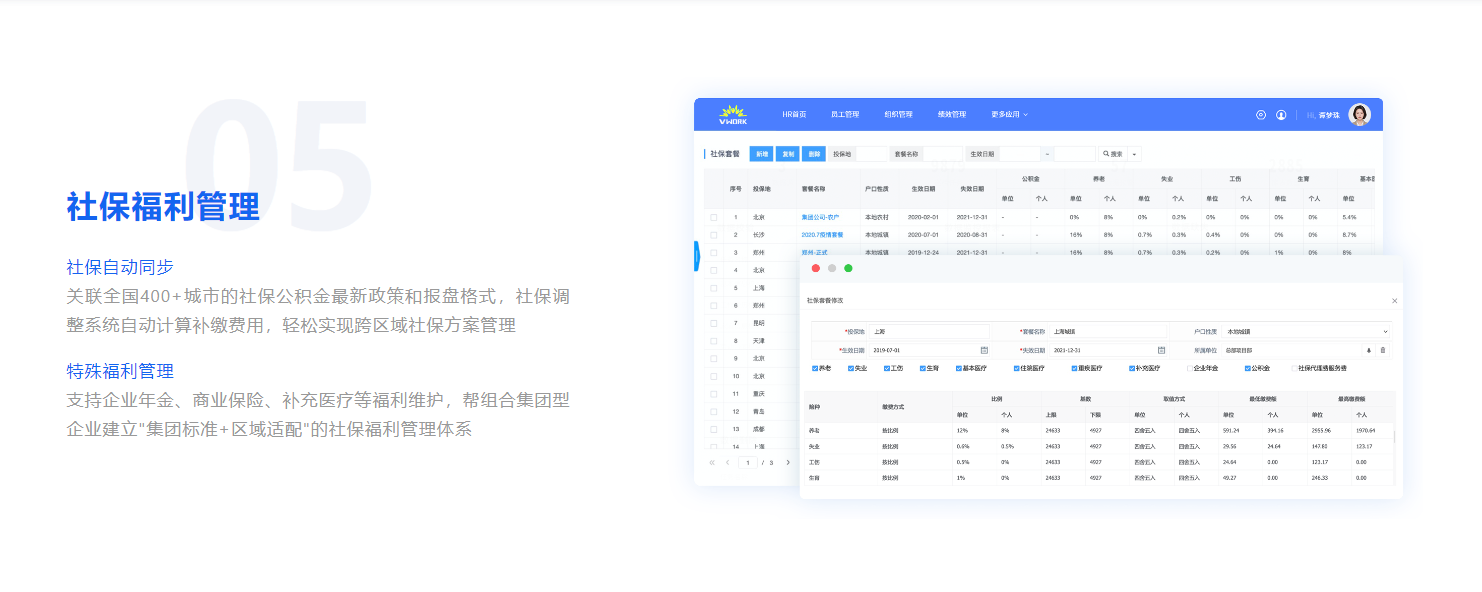Tick the checkbox for row 2 长沙
This screenshot has width=1482, height=592.
(714, 235)
